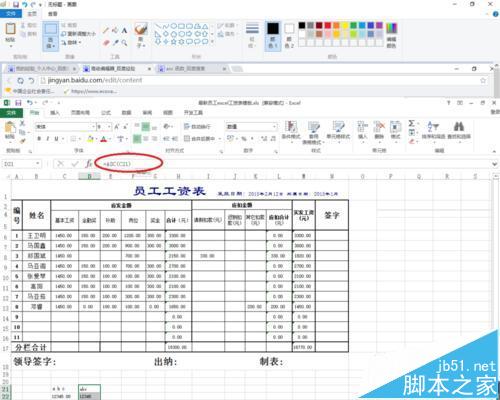Open the File menu in Paint

click(x=11, y=14)
